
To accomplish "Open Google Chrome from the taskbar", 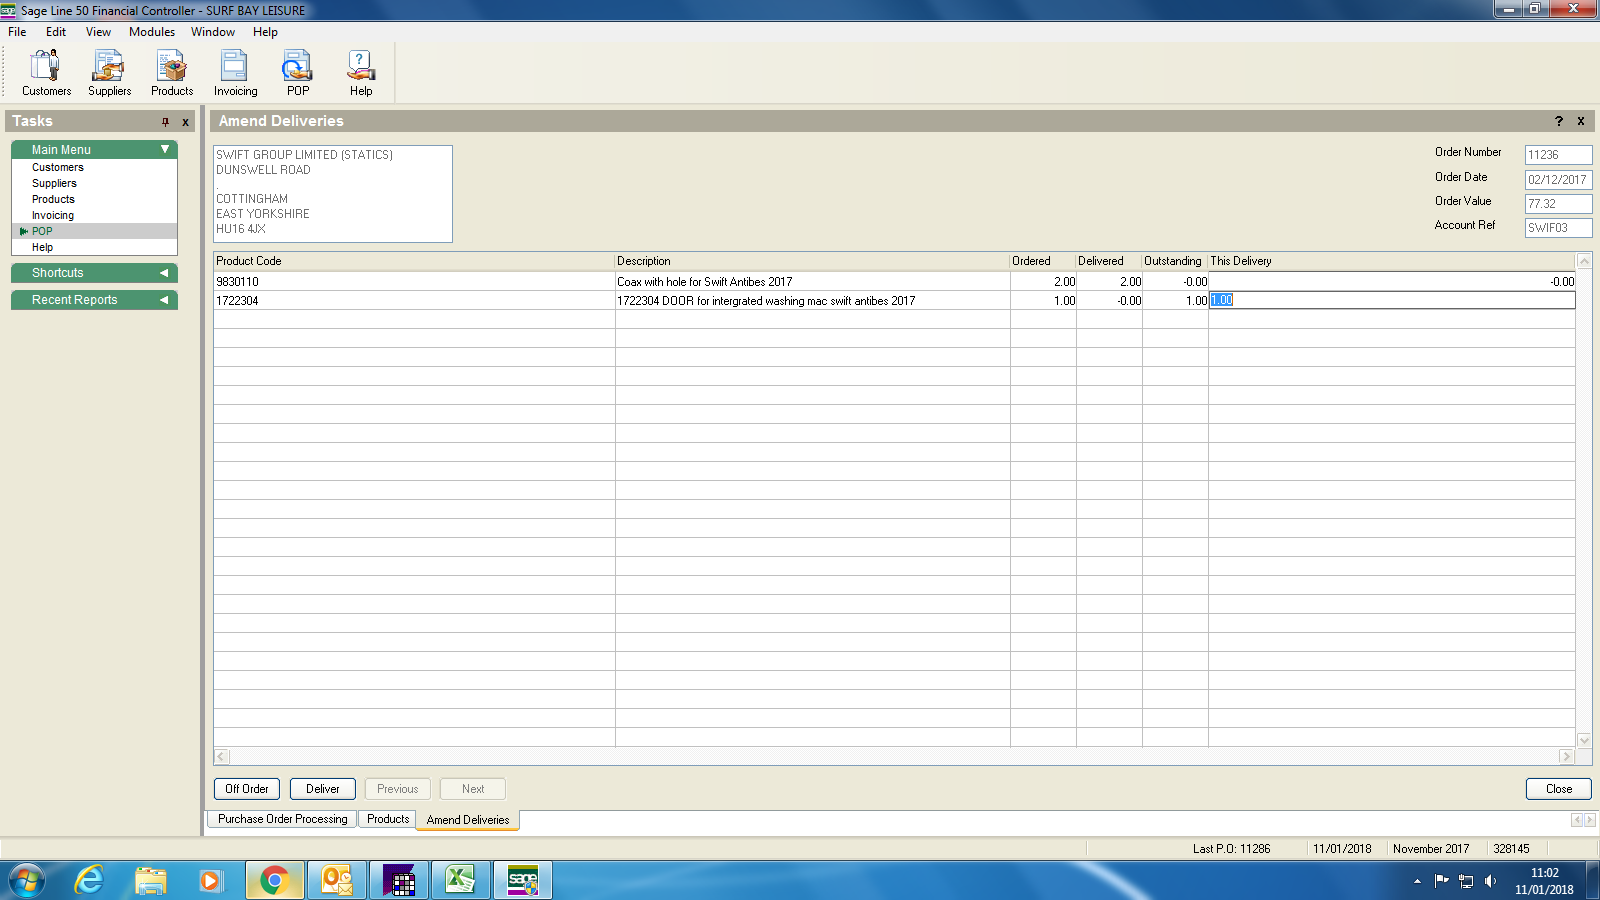I will point(274,880).
